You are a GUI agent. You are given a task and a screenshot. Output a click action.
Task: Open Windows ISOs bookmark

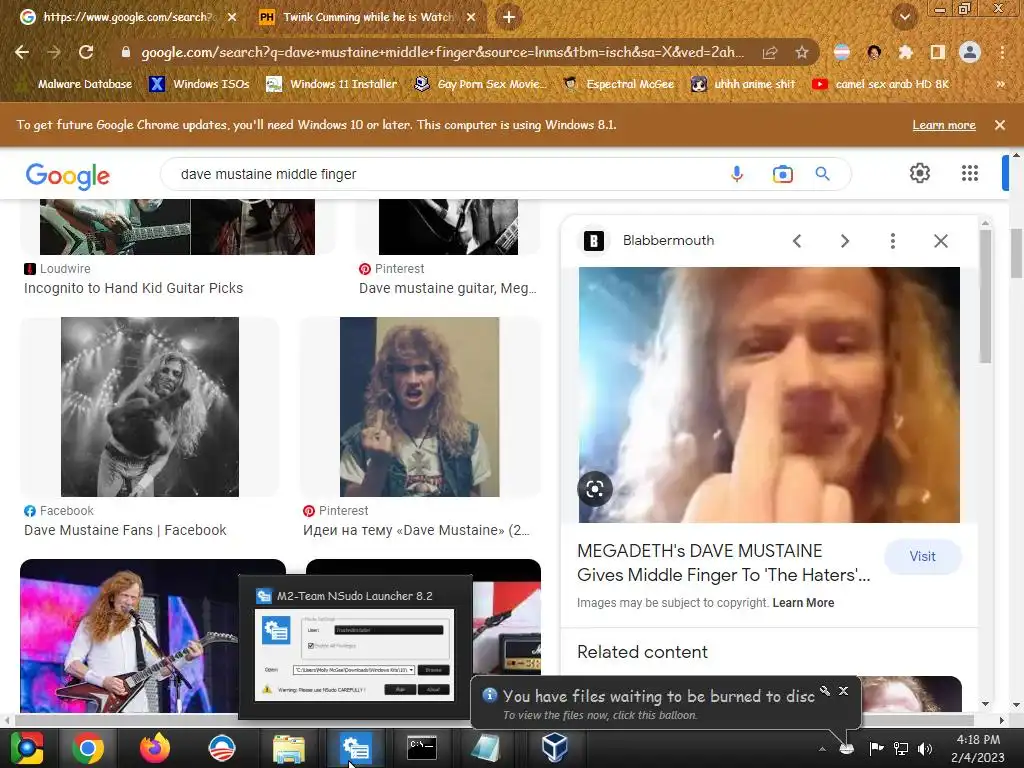point(199,84)
